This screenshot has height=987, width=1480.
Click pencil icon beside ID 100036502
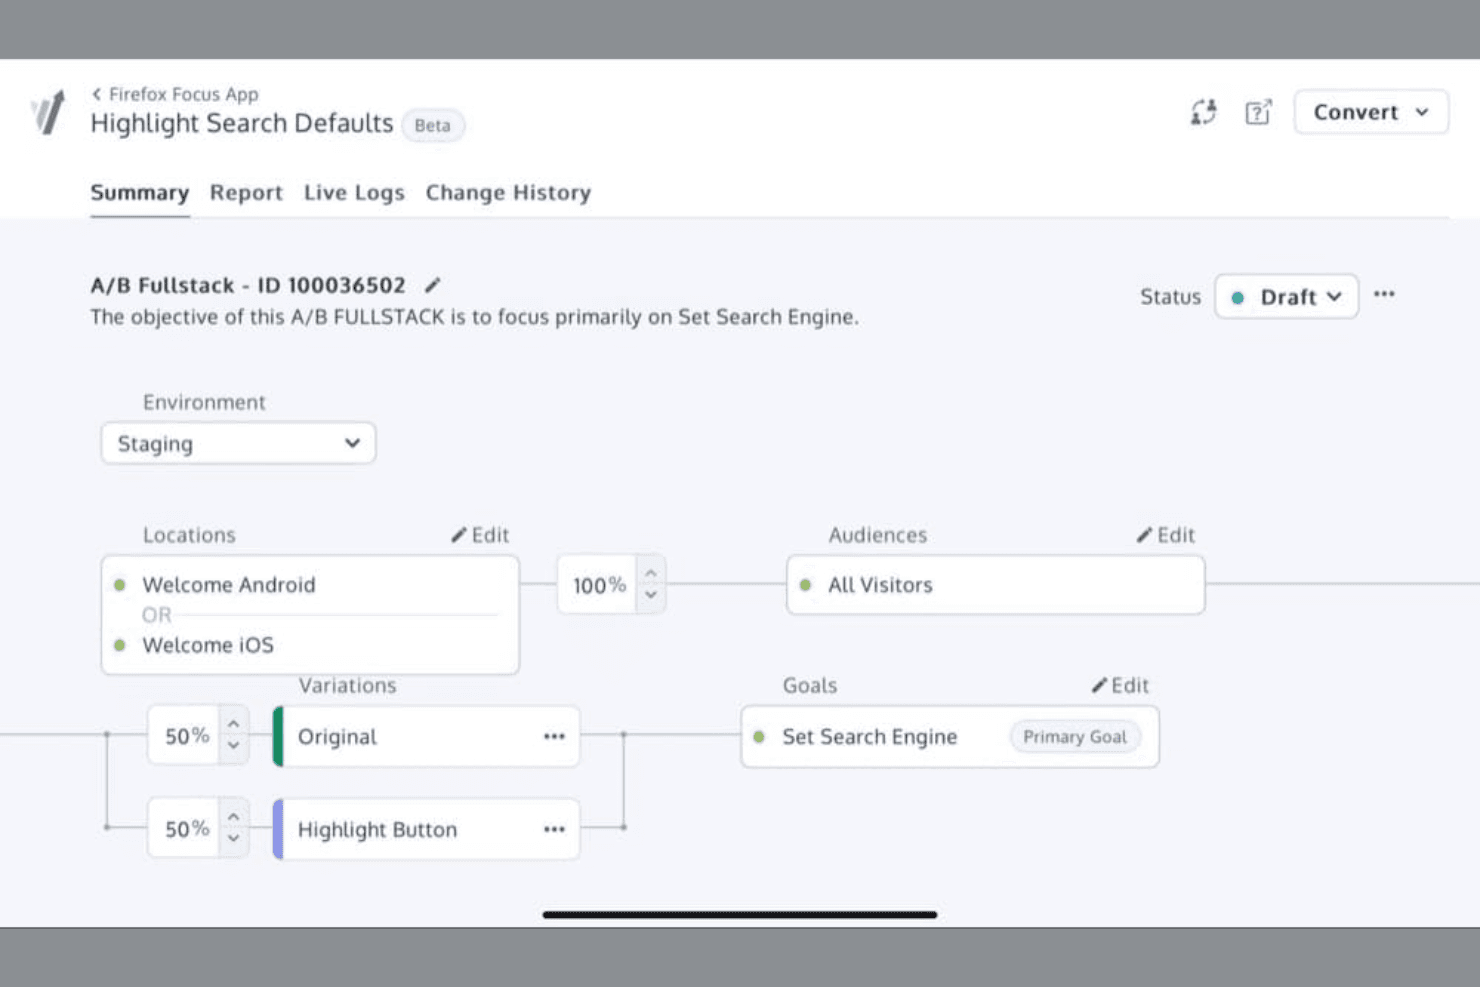tap(432, 285)
